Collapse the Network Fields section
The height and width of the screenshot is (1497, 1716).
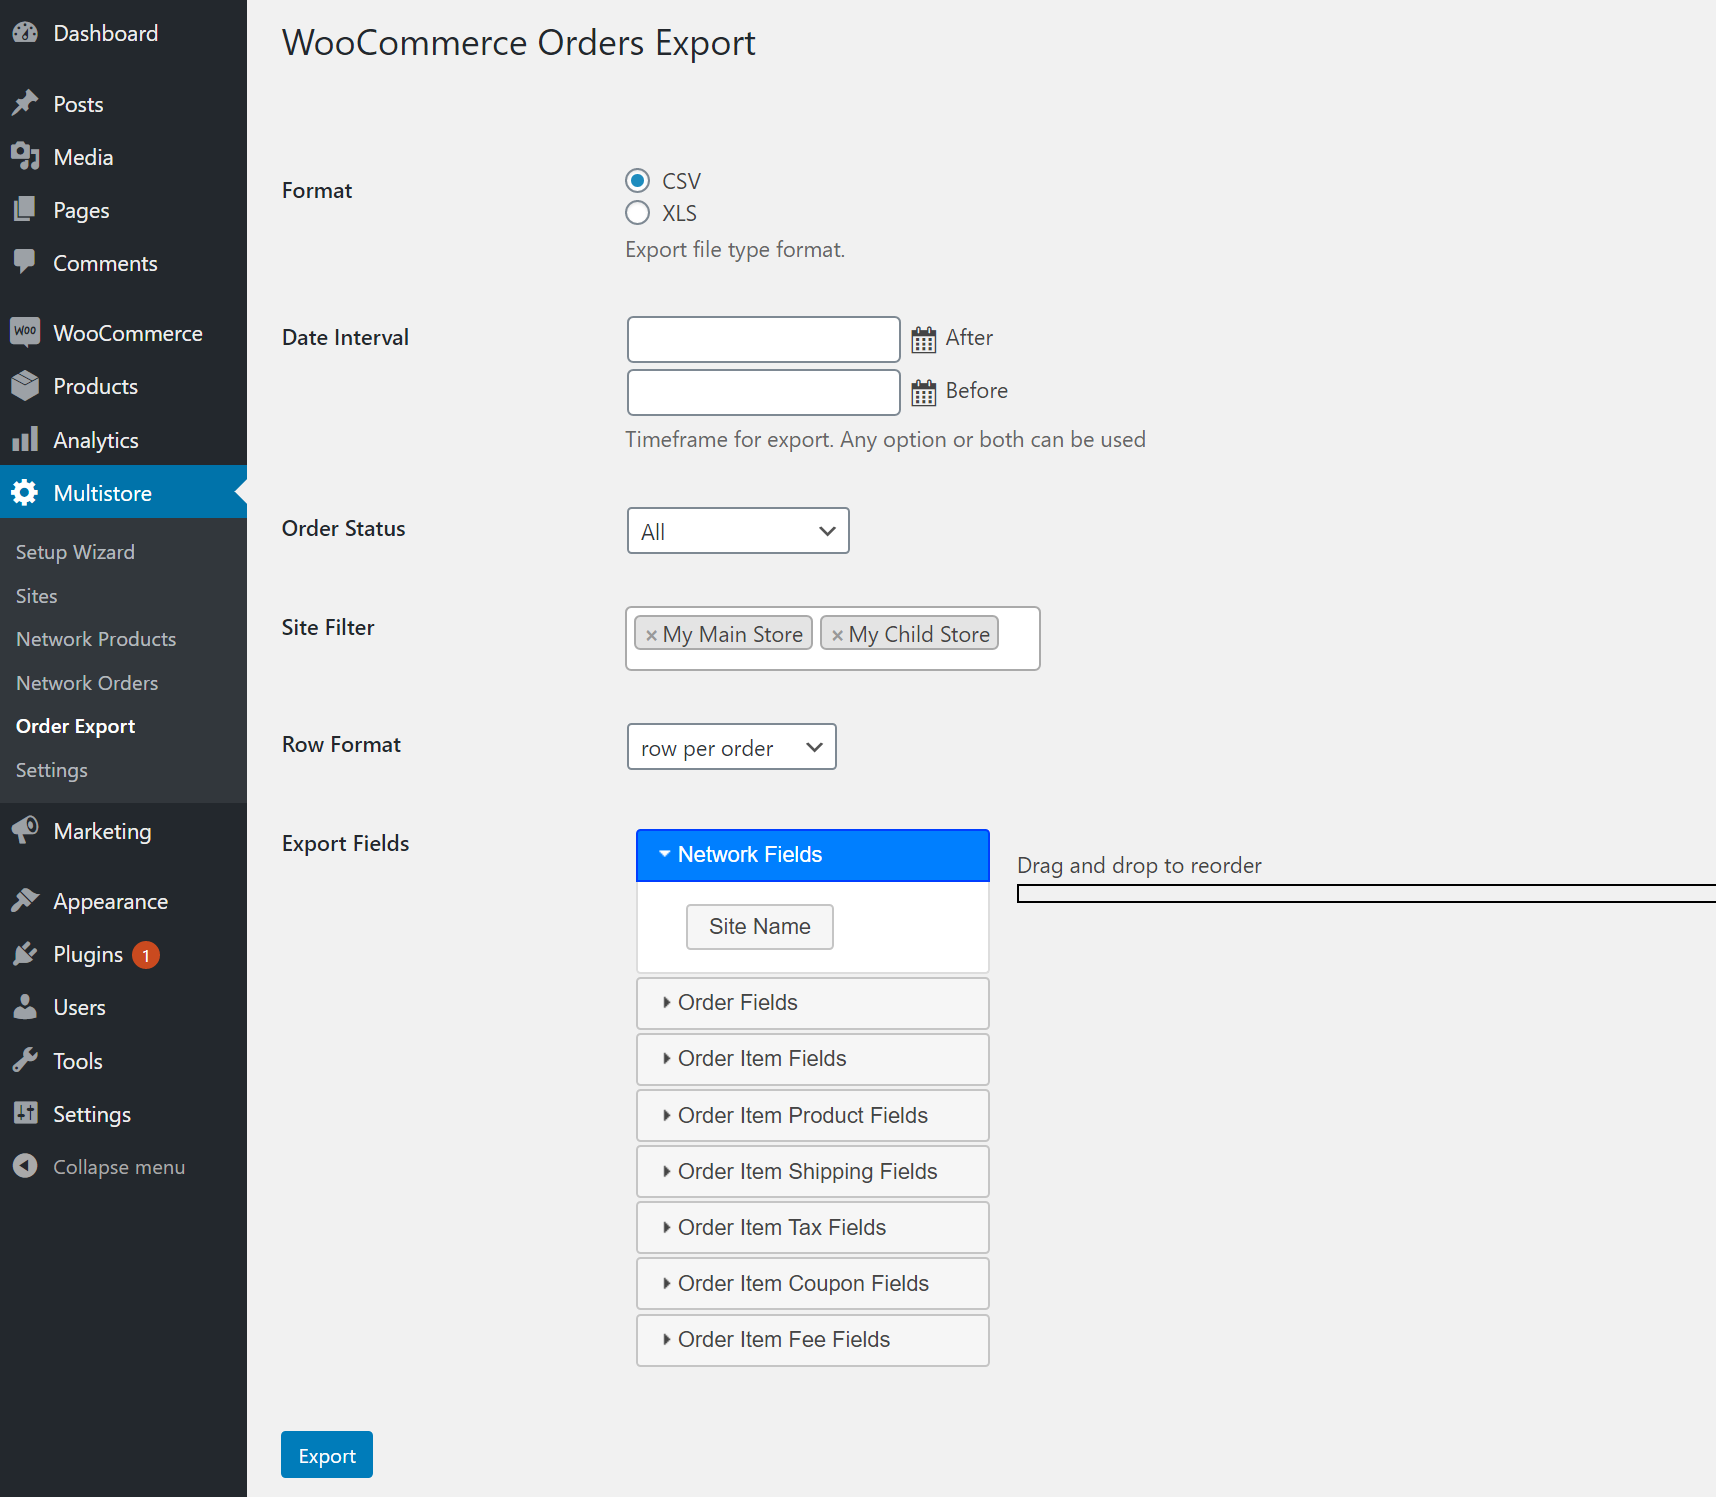(813, 855)
